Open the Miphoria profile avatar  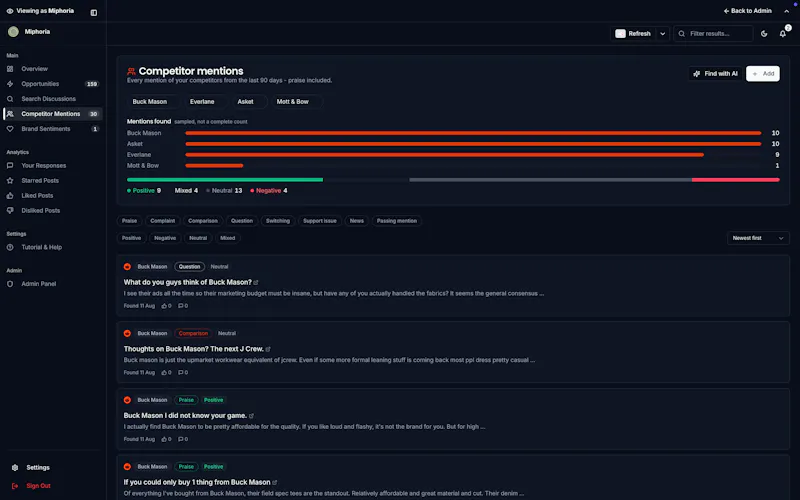coord(13,32)
